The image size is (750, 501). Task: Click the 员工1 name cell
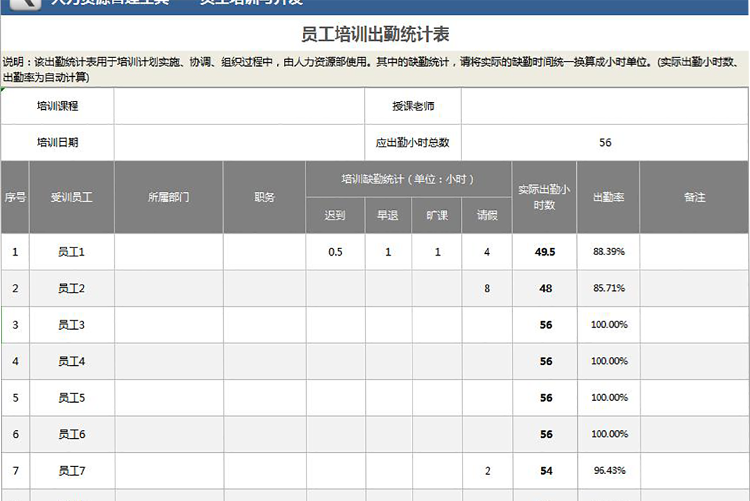pos(72,252)
